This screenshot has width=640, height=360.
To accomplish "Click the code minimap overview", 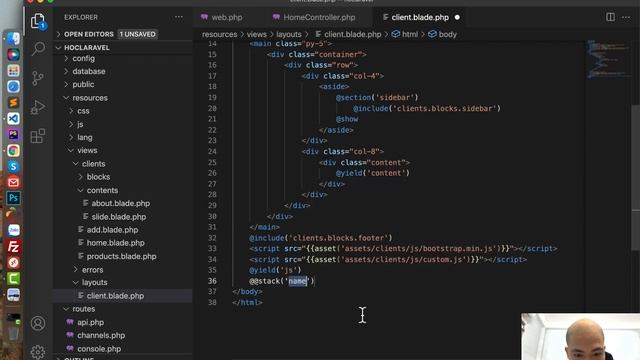I will click(x=608, y=59).
